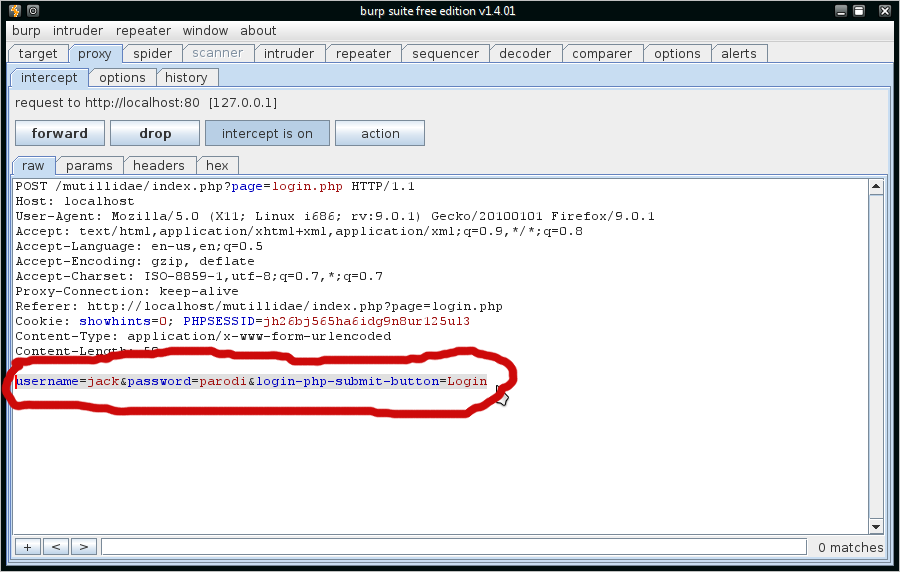Open the repeater tool tab
The image size is (900, 572).
click(x=363, y=53)
